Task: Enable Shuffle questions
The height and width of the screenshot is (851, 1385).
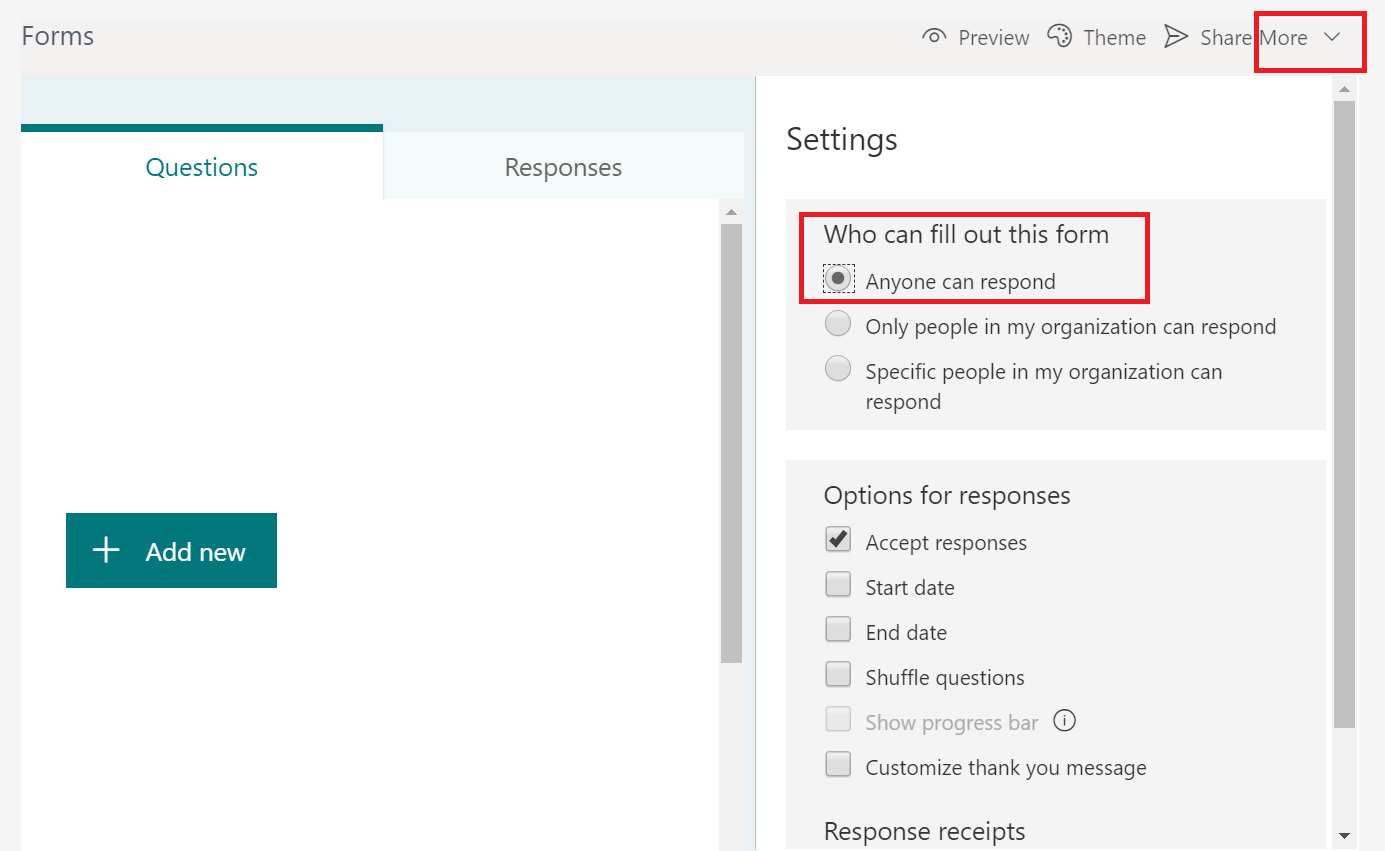Action: click(838, 674)
